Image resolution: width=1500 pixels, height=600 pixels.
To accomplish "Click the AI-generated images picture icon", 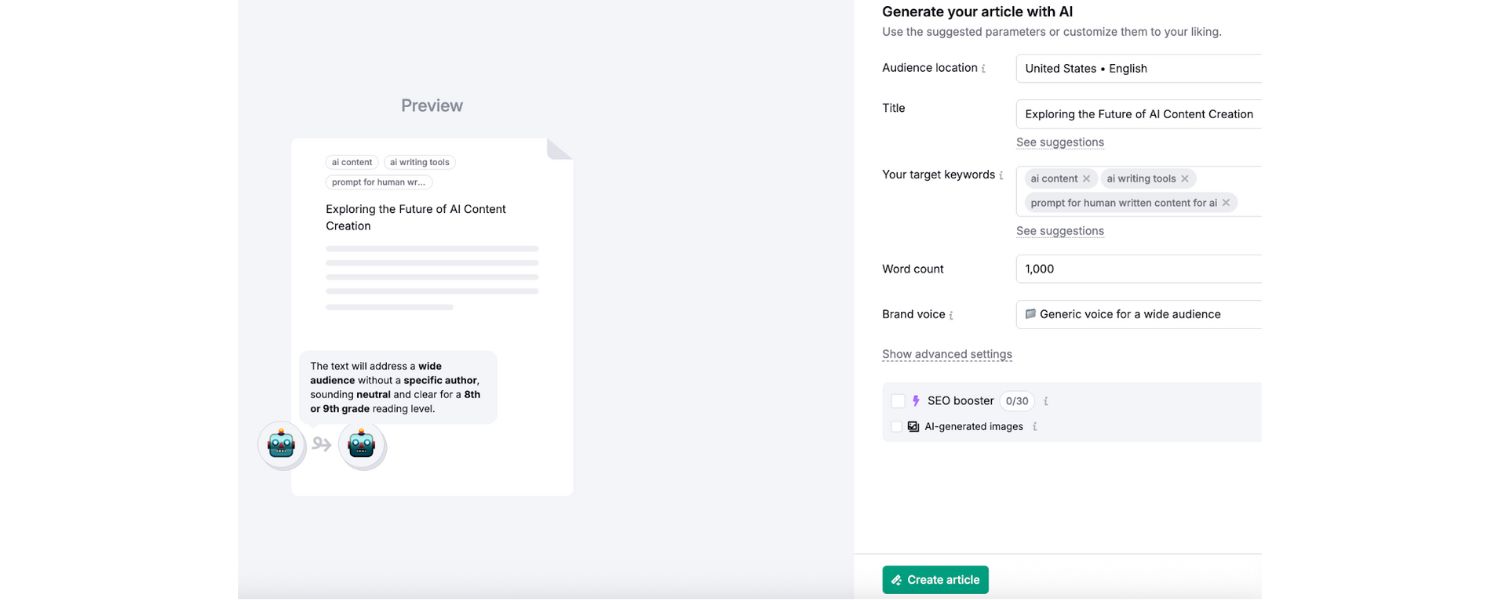I will pyautogui.click(x=912, y=426).
